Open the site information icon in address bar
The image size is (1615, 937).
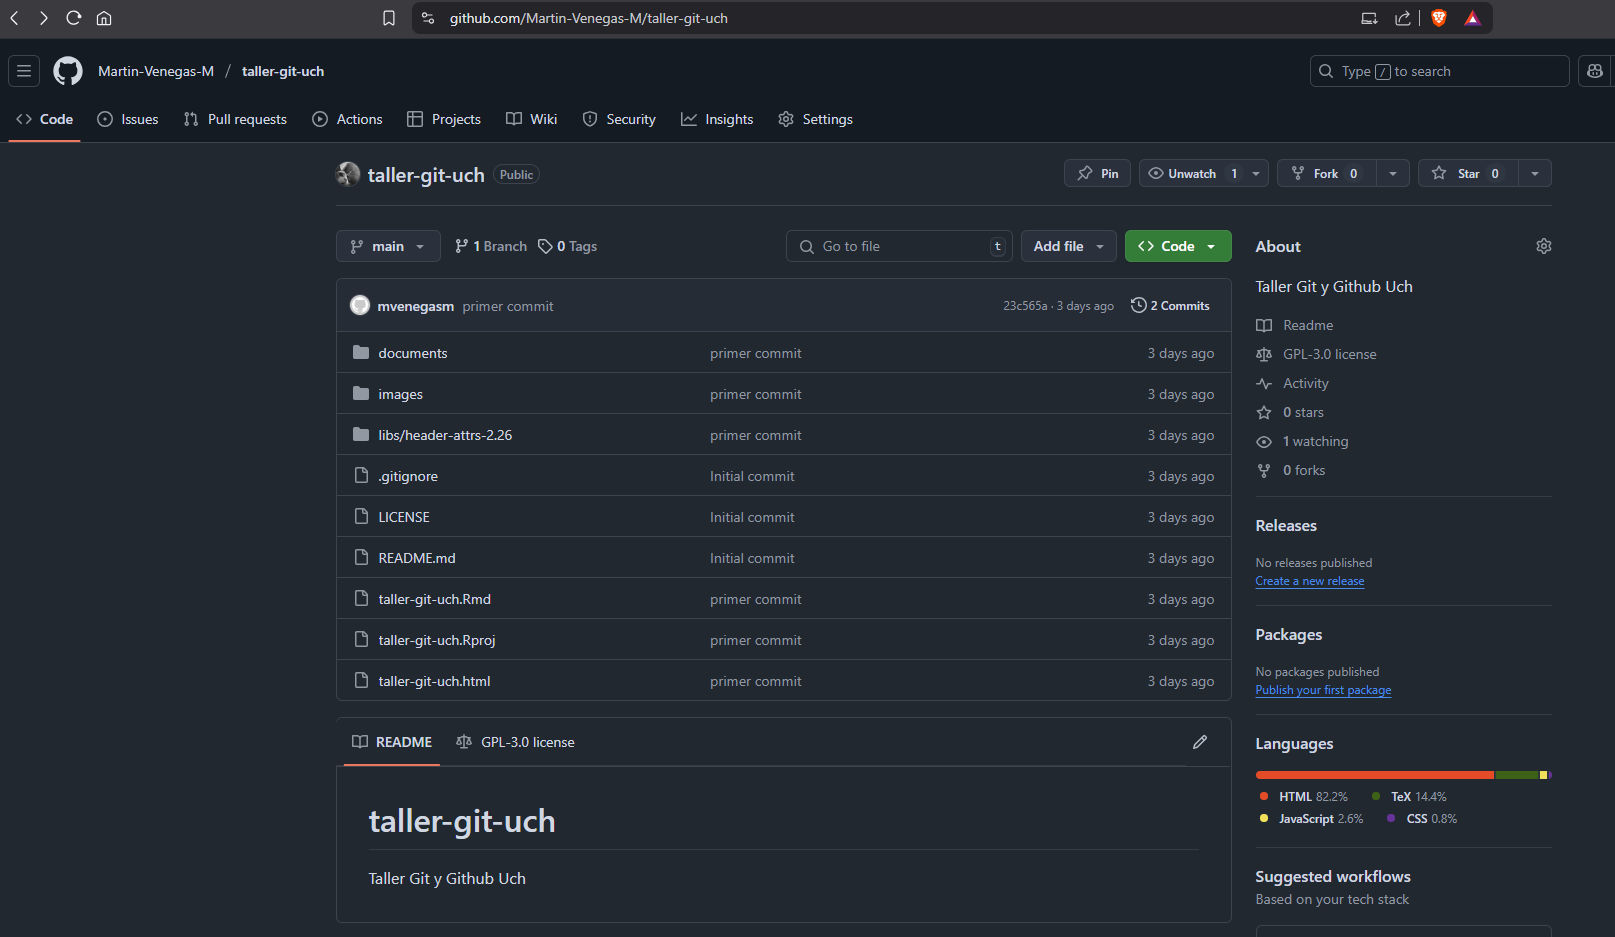pyautogui.click(x=428, y=18)
